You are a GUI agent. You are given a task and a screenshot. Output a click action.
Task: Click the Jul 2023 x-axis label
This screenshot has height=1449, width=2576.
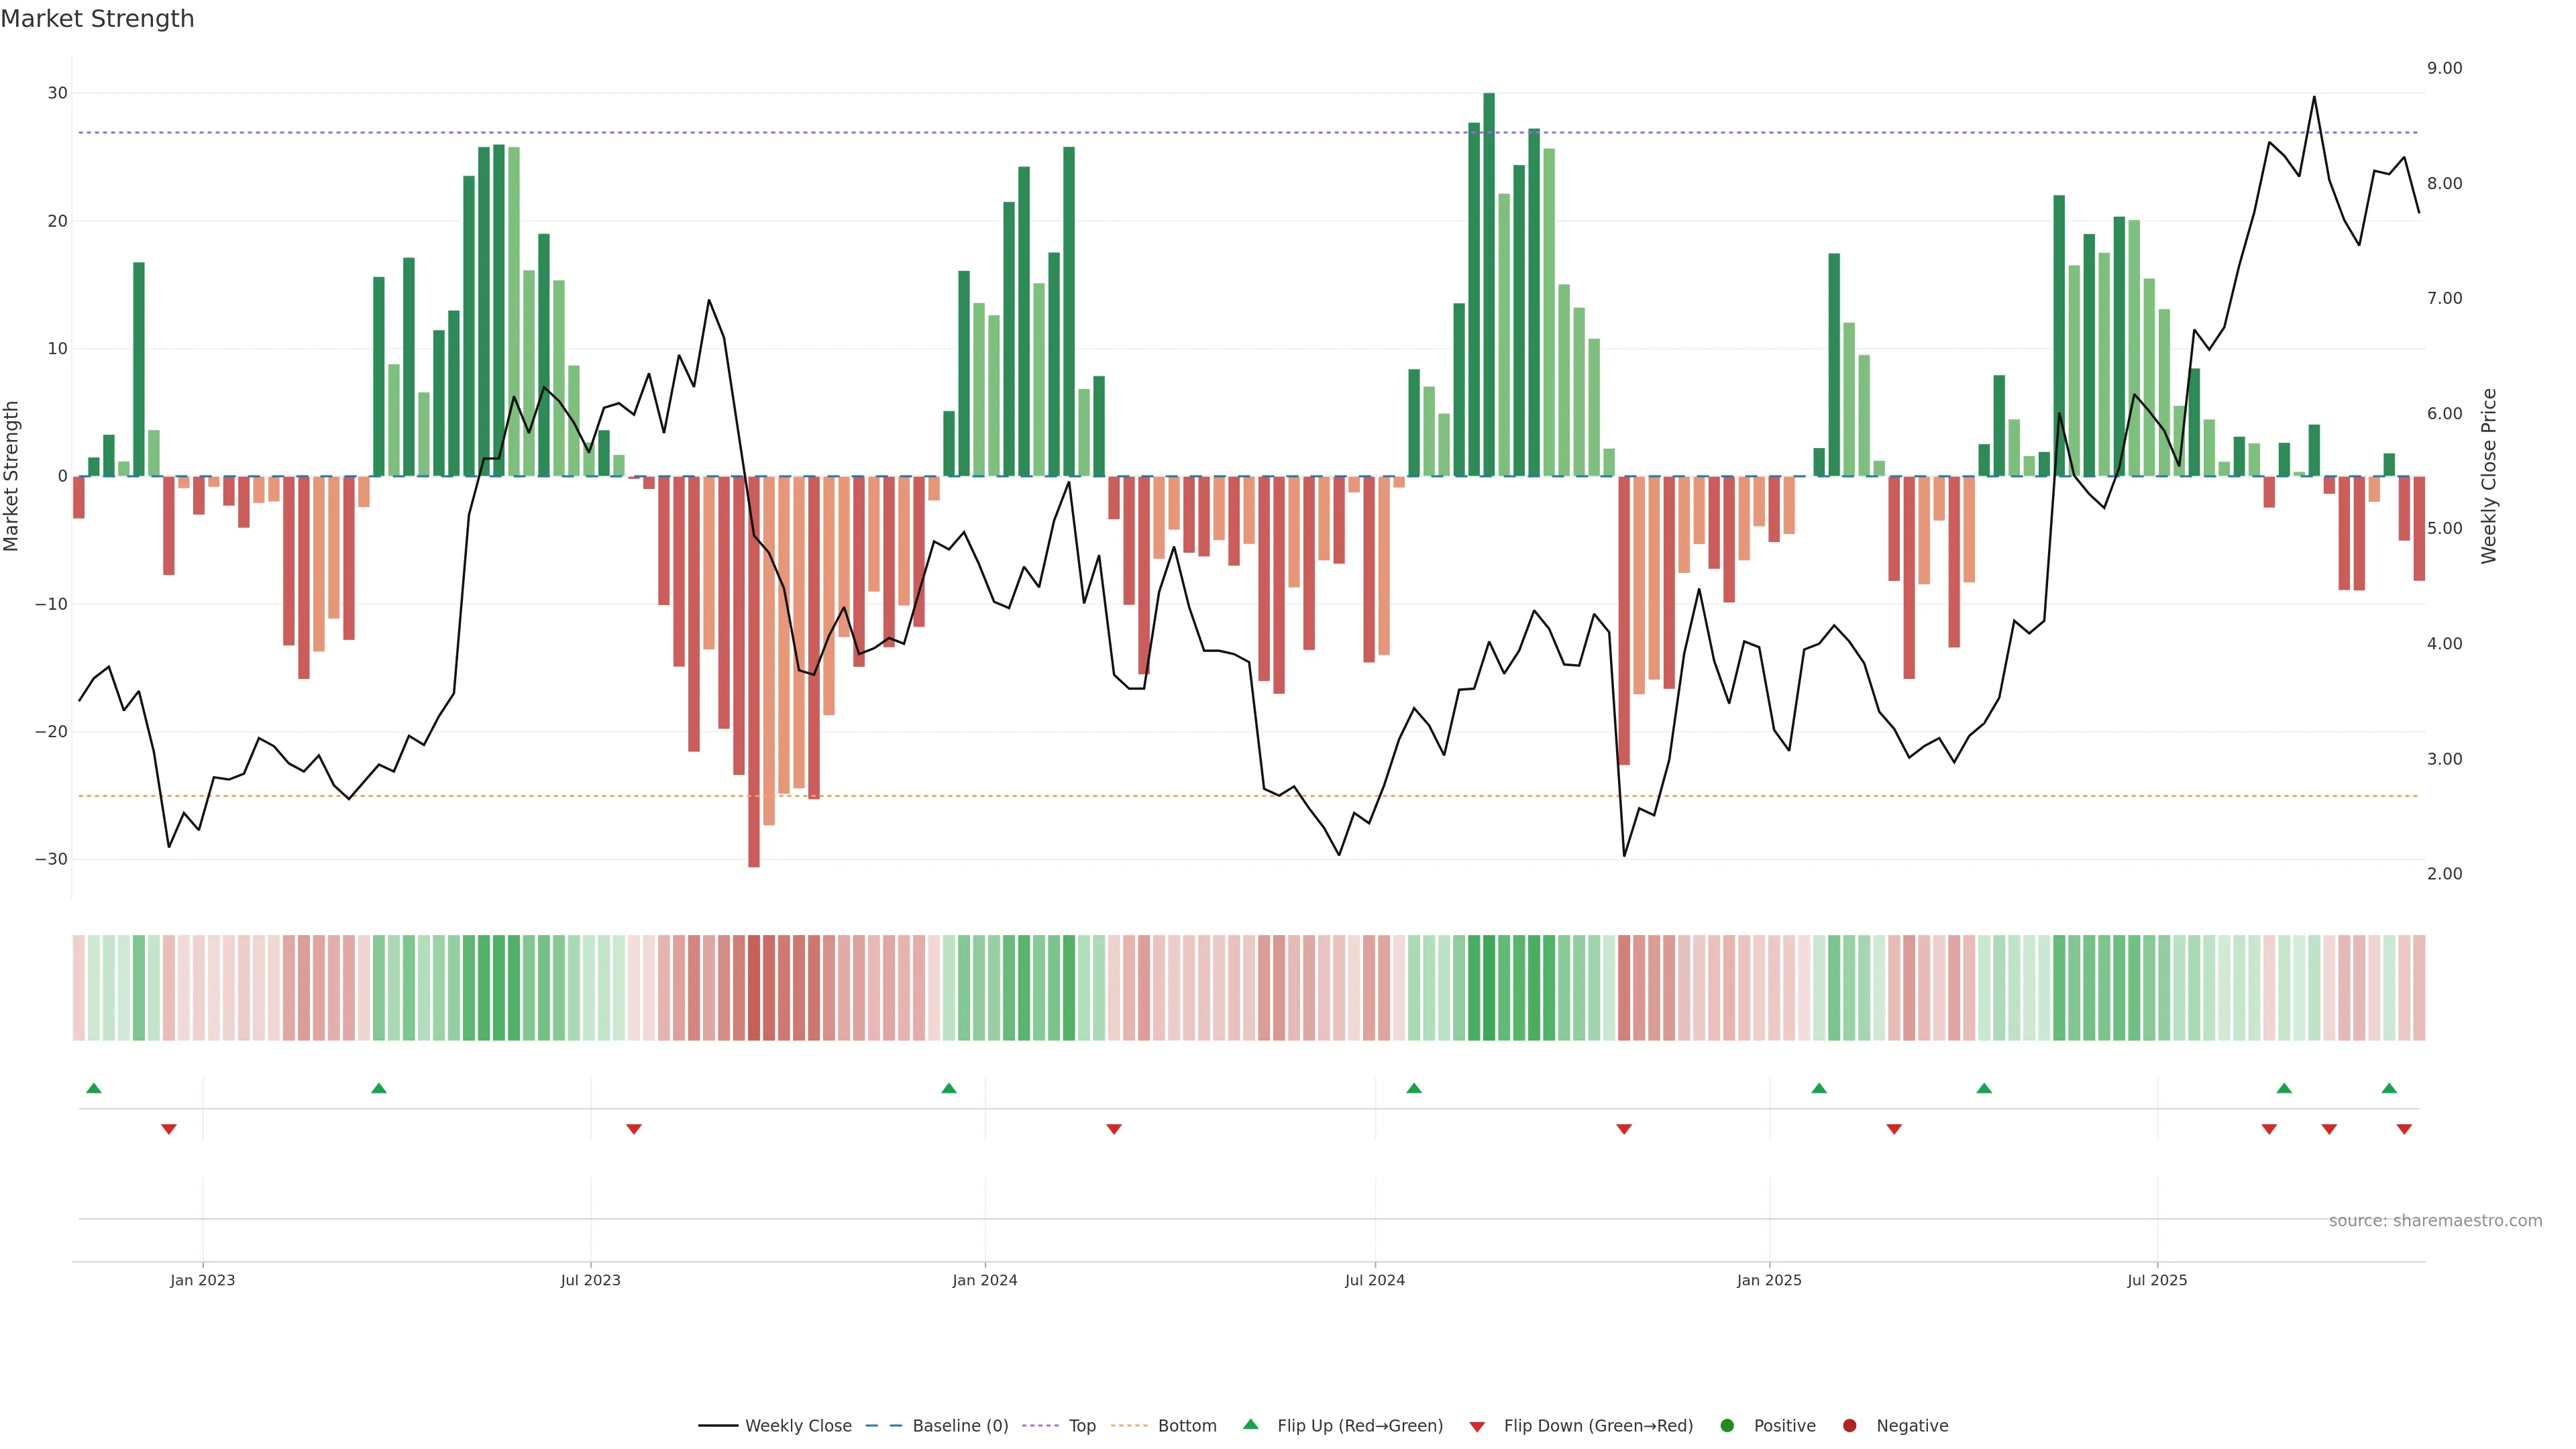(590, 1280)
